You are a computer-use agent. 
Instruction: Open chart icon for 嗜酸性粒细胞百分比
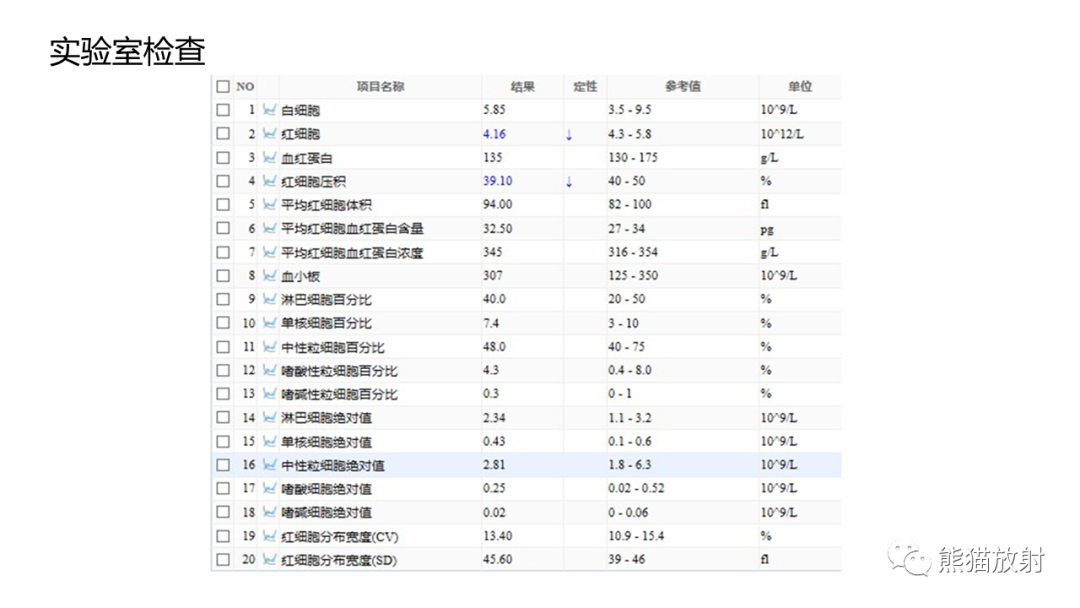pyautogui.click(x=269, y=370)
